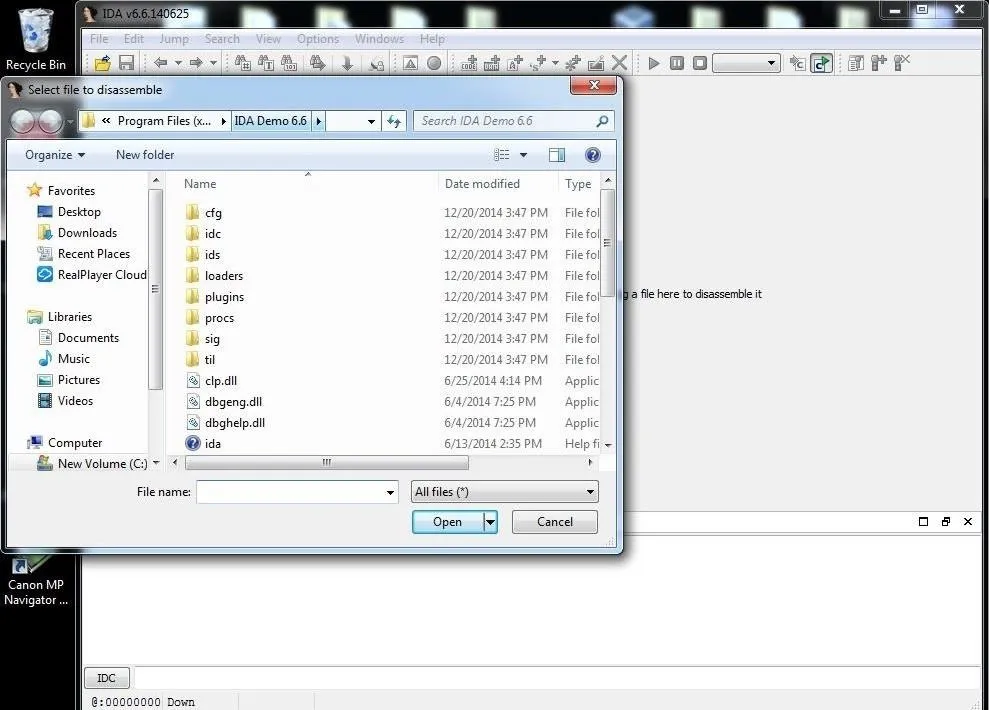This screenshot has height=710, width=989.
Task: Click the gray circle icon in IDA toolbar
Action: tap(434, 63)
